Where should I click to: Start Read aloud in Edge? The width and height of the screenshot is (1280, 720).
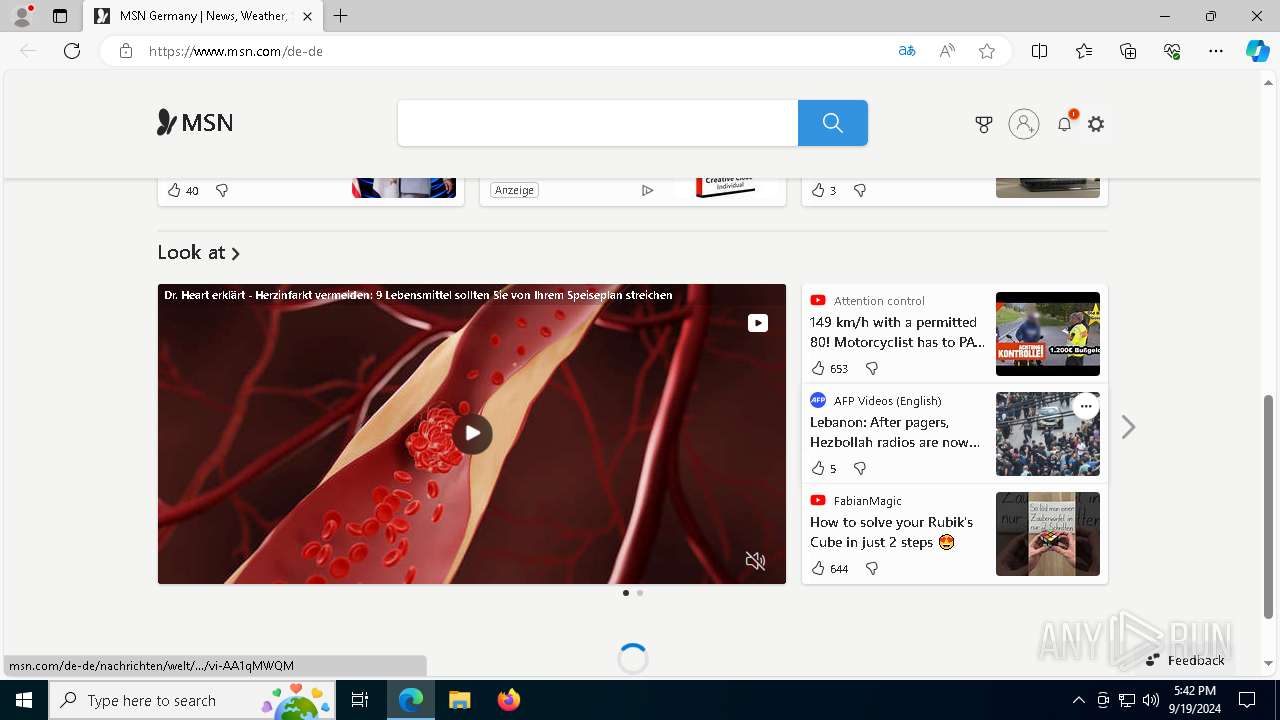click(x=947, y=51)
